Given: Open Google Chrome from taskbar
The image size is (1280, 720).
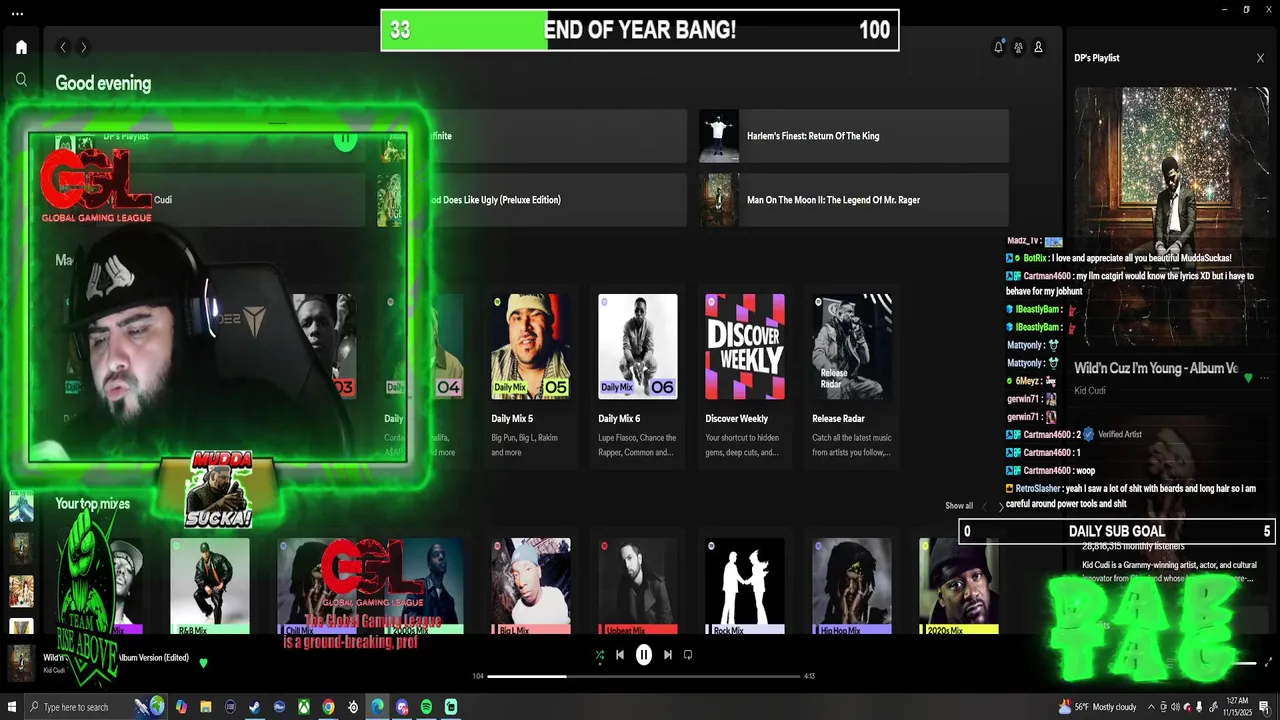Looking at the screenshot, I should 328,707.
